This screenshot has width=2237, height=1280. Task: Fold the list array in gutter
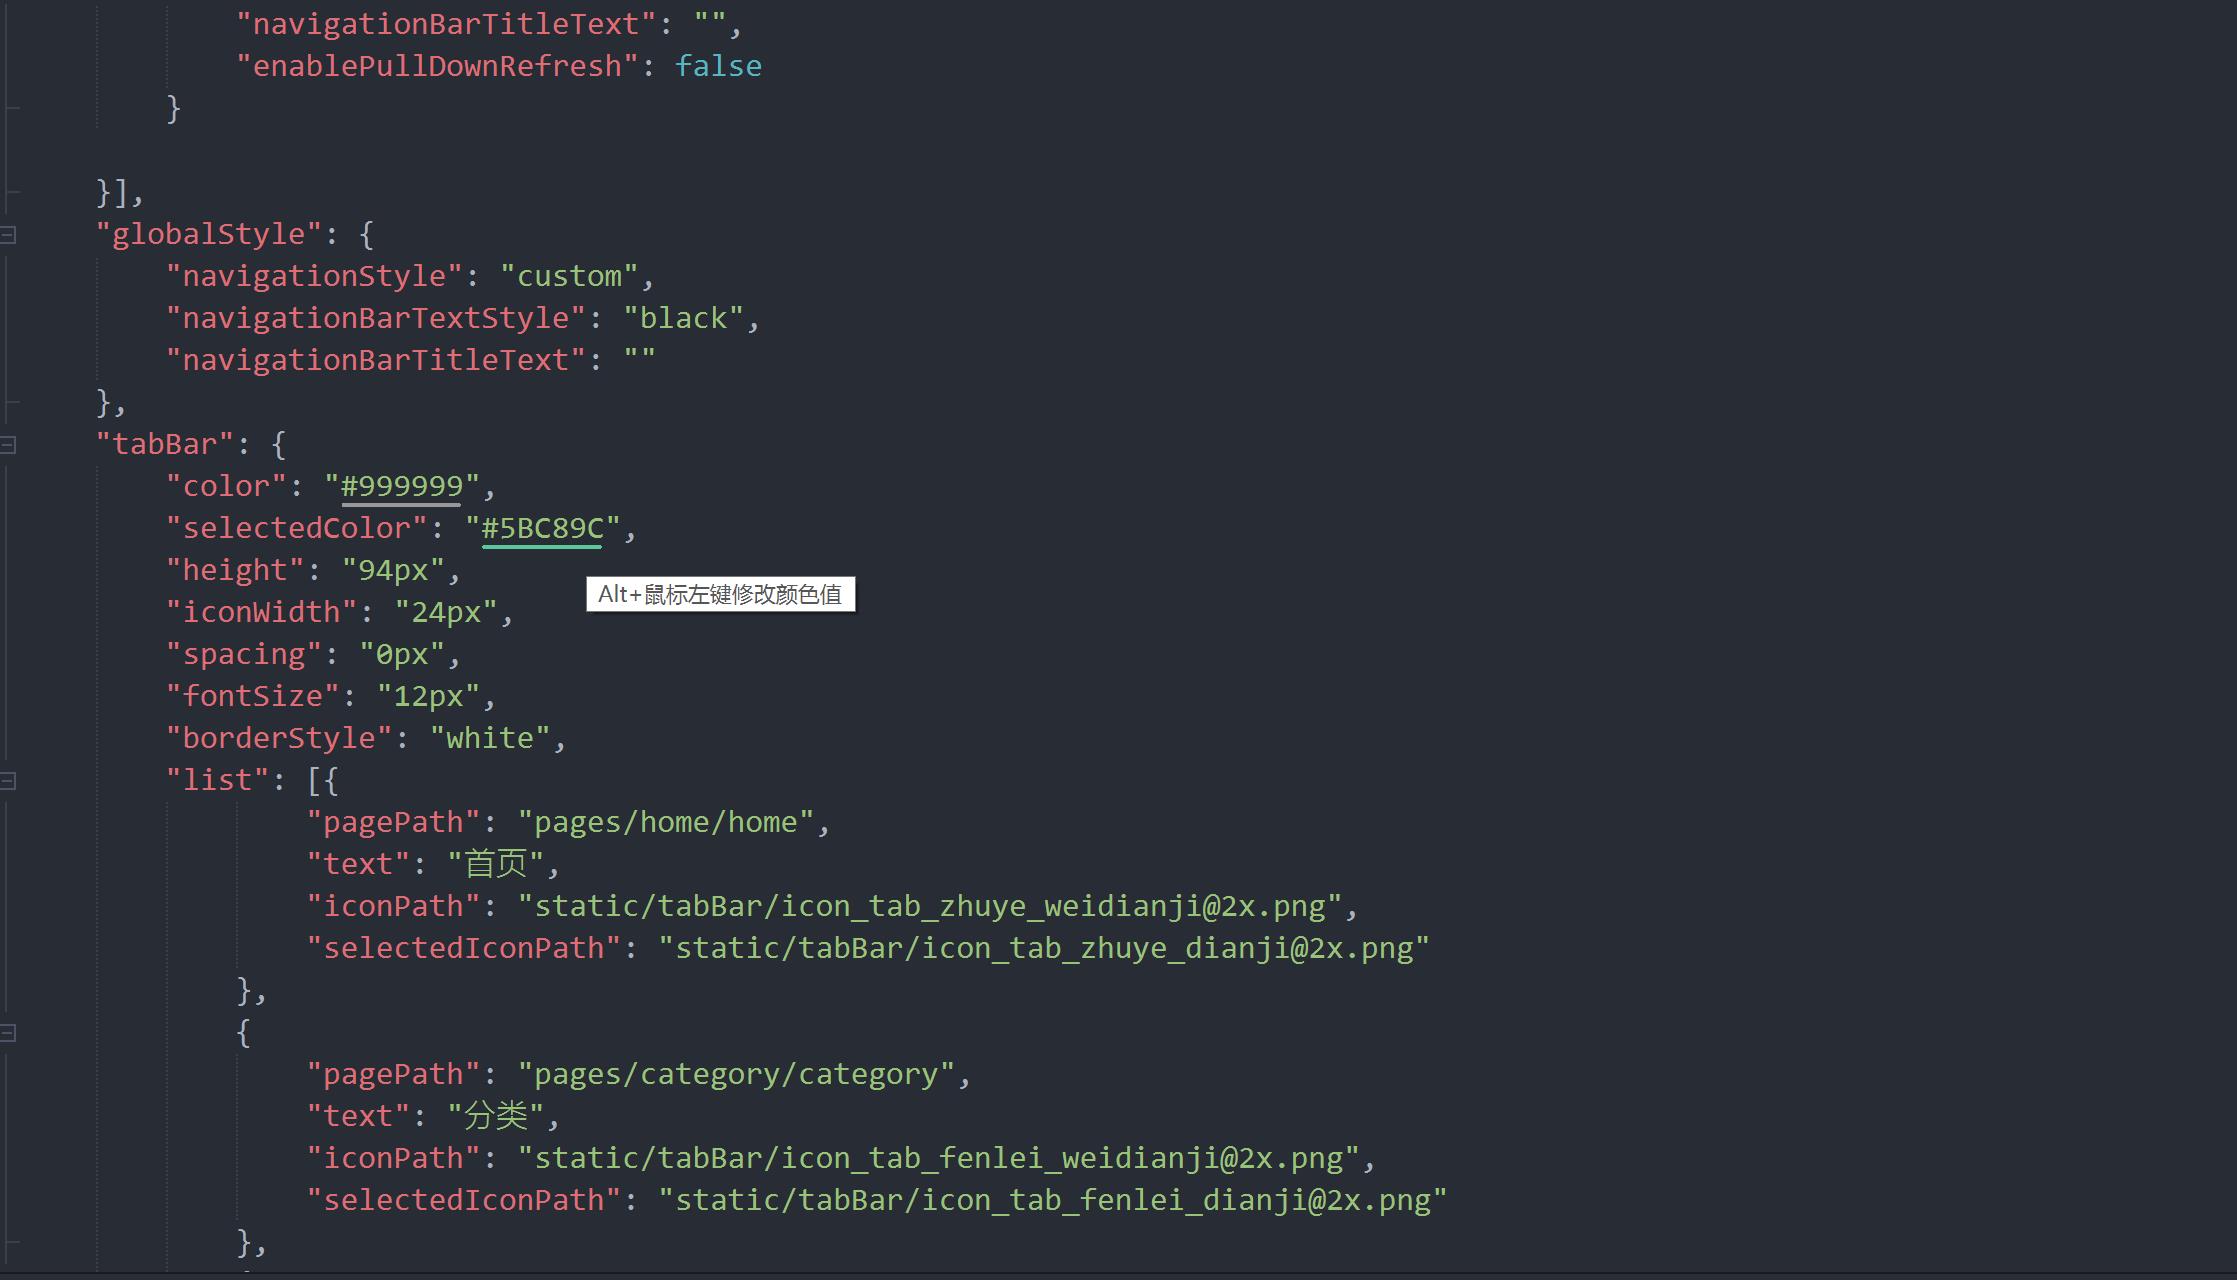(8, 781)
